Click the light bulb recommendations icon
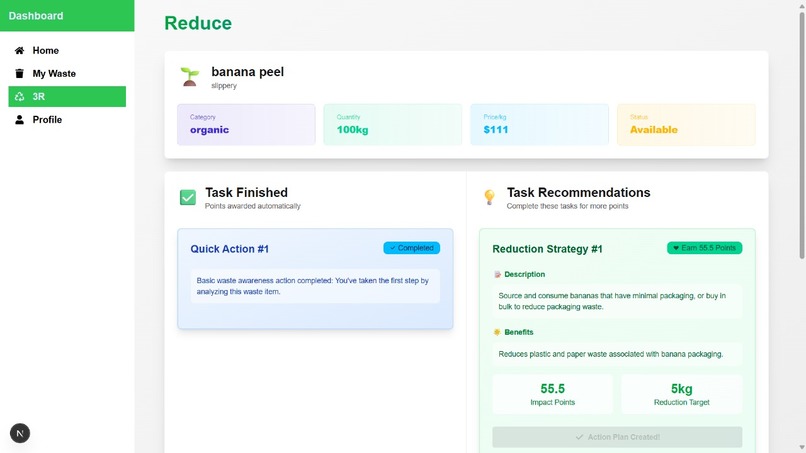 (489, 197)
